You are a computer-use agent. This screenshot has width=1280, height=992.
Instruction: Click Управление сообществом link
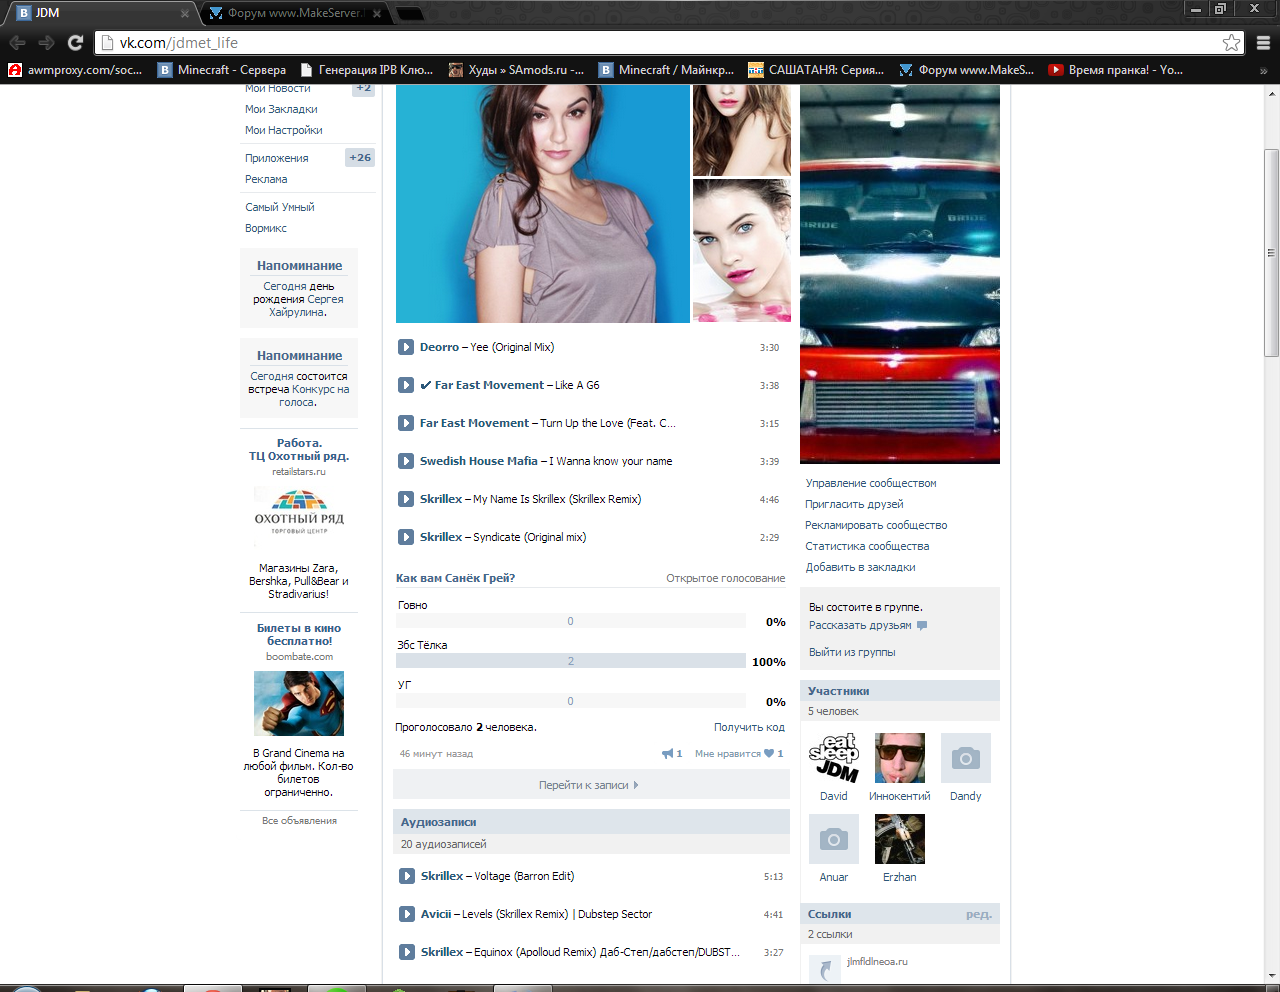[871, 483]
